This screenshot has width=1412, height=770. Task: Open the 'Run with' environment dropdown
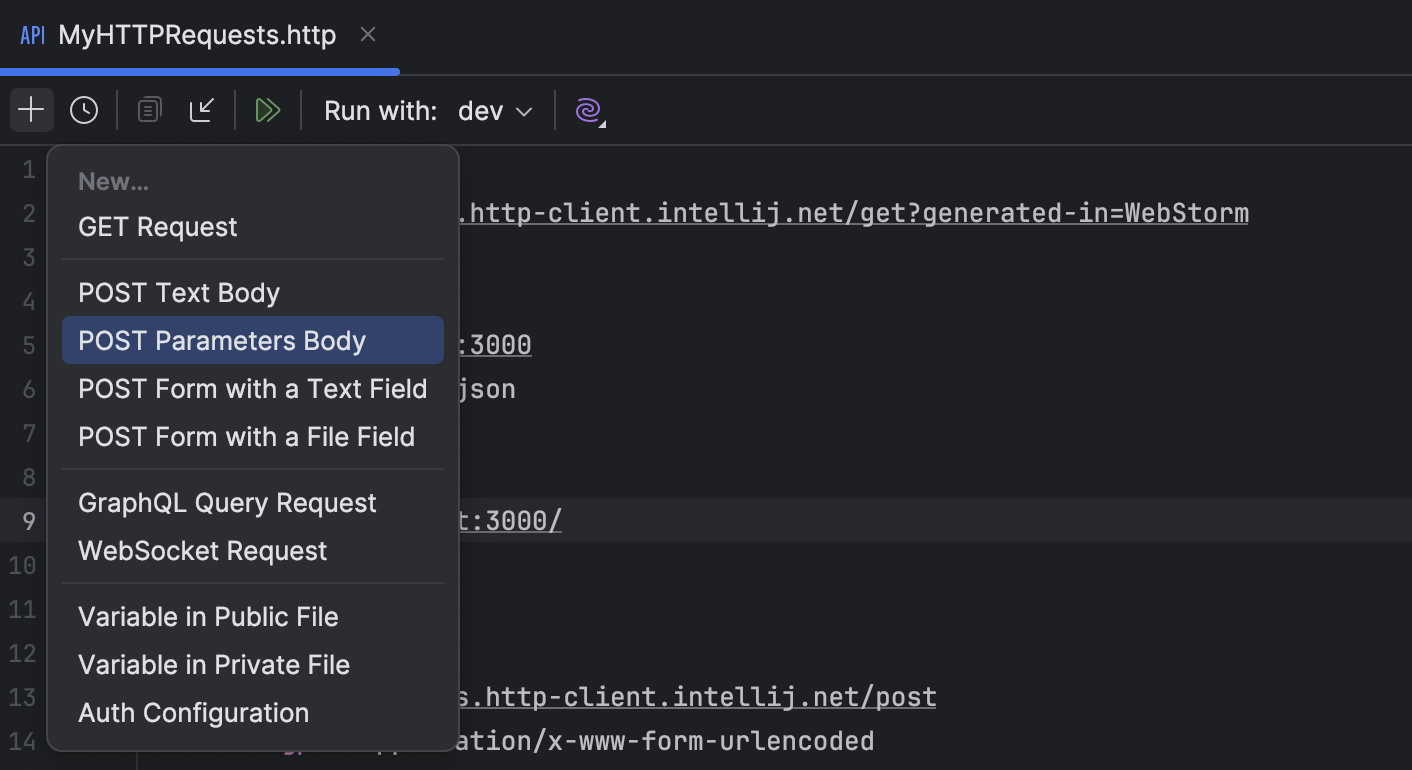(494, 111)
